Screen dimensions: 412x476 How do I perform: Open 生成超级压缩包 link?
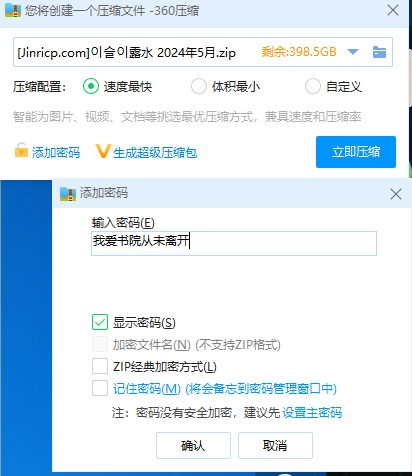pyautogui.click(x=155, y=153)
